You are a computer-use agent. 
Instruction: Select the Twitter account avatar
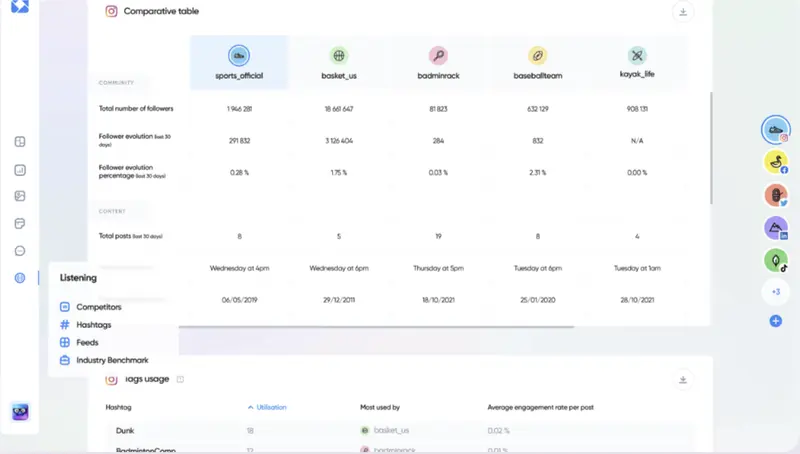[775, 195]
